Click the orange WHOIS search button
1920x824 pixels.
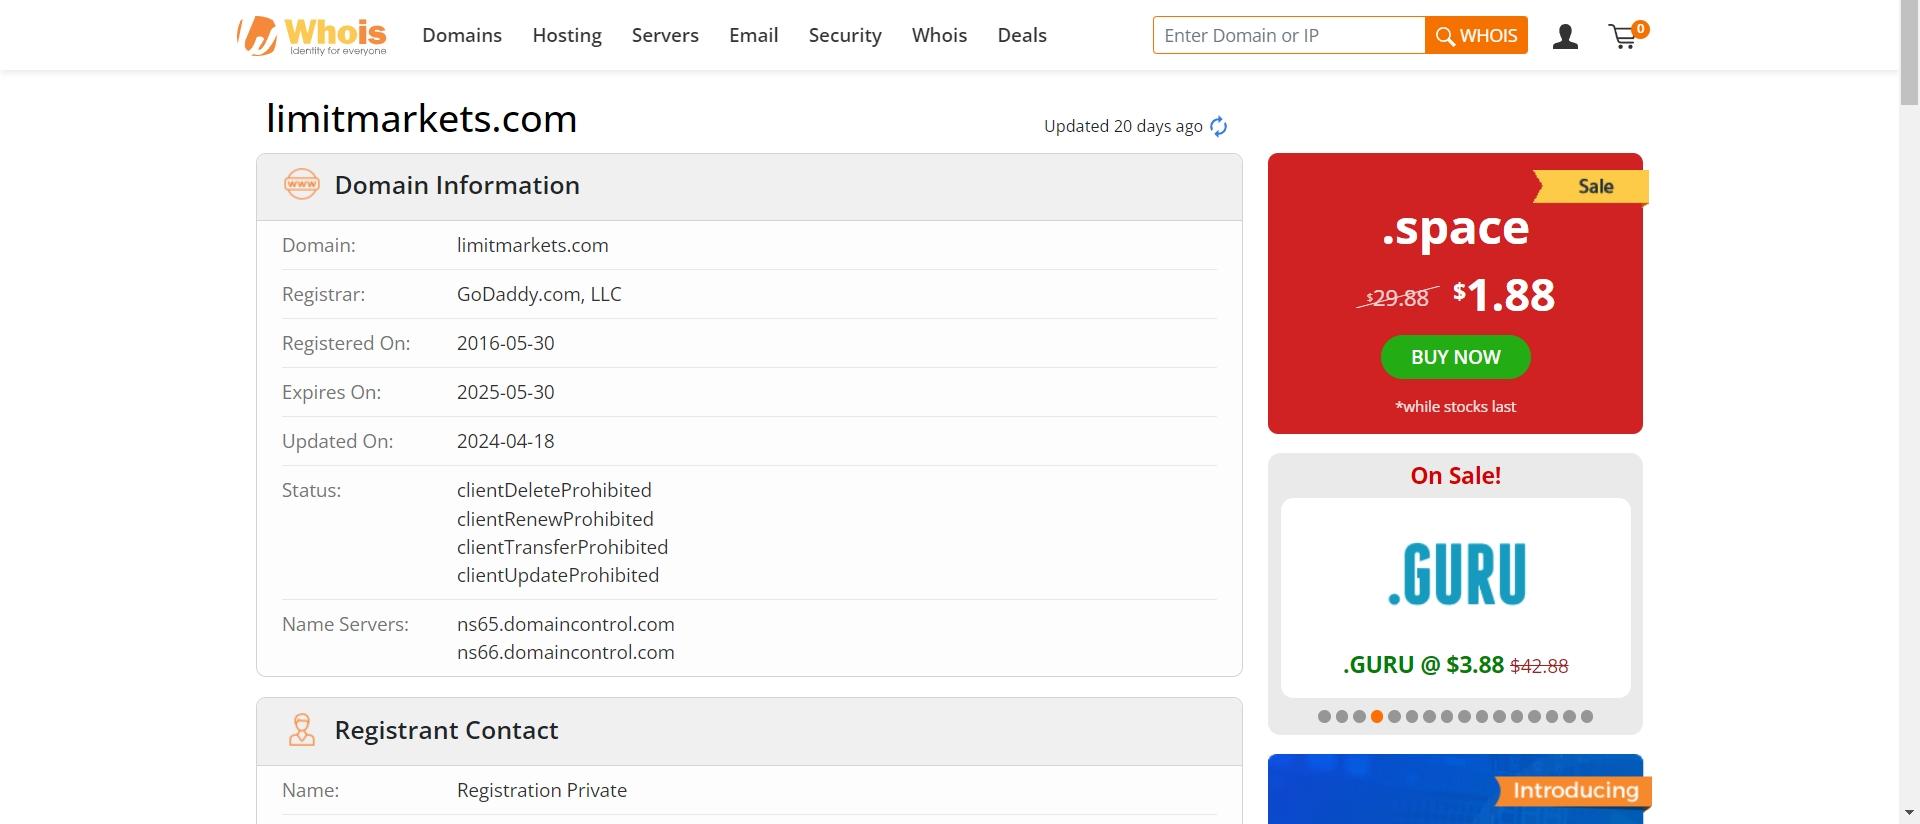(x=1476, y=35)
